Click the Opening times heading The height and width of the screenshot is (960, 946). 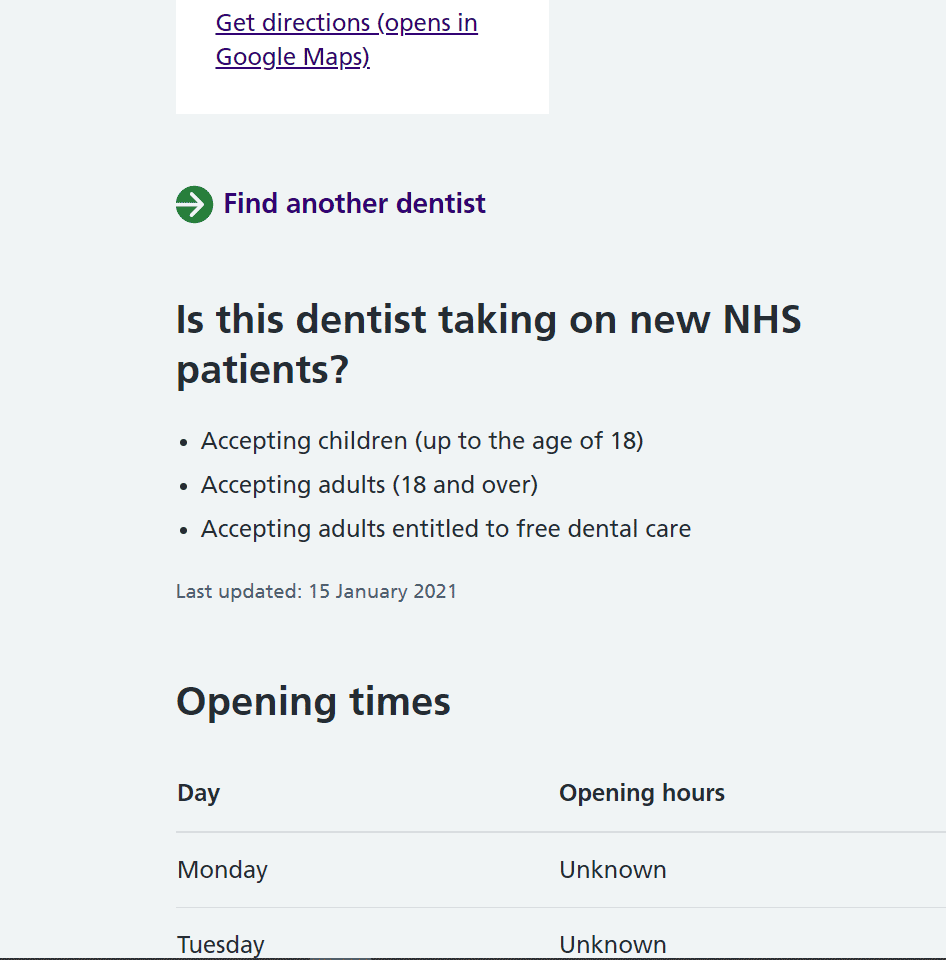point(313,702)
